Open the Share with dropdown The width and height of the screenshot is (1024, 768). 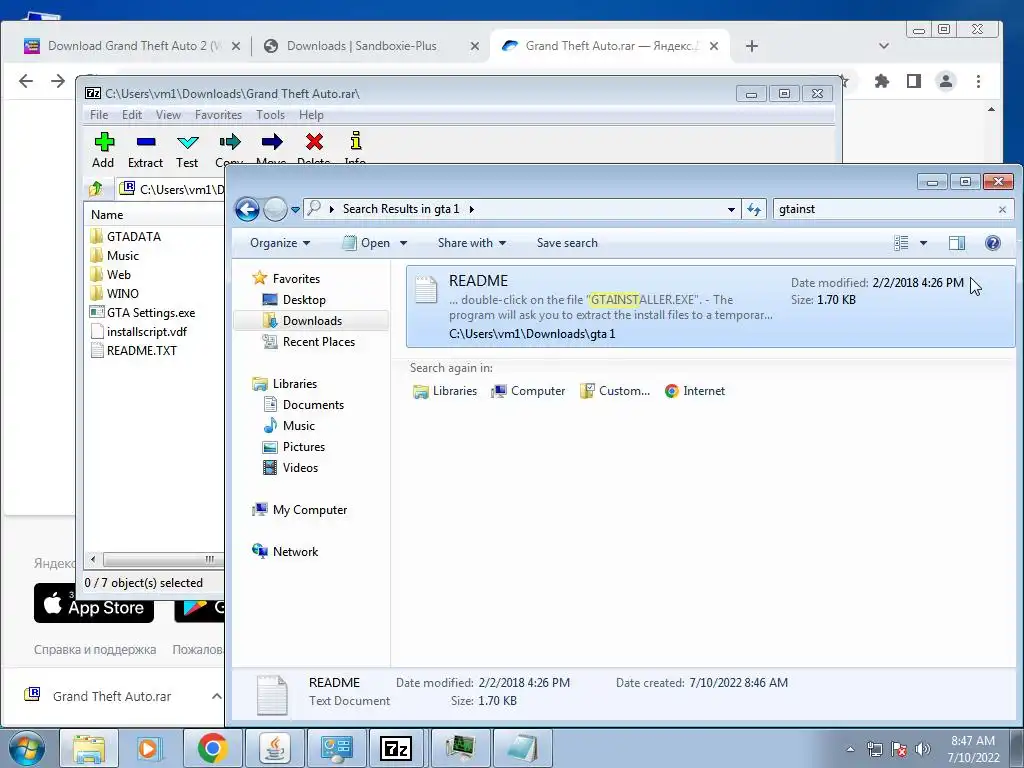point(472,243)
